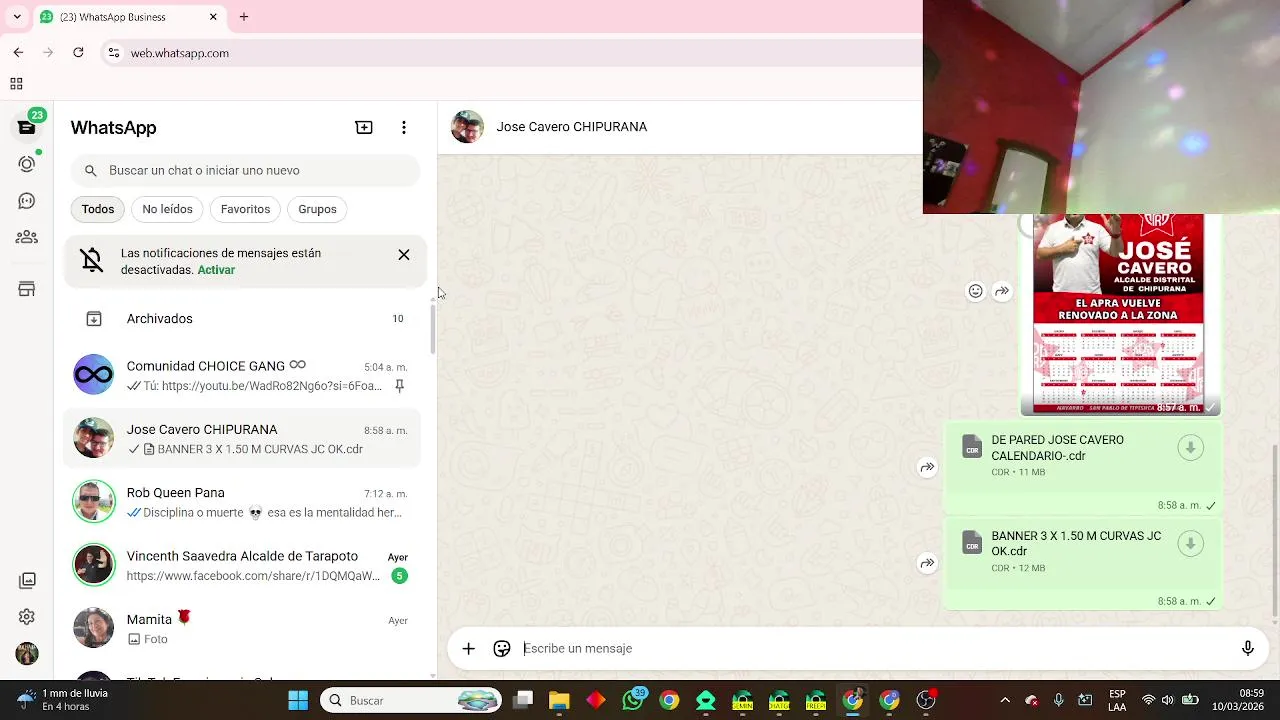Open WhatsApp settings gear icon

click(27, 617)
